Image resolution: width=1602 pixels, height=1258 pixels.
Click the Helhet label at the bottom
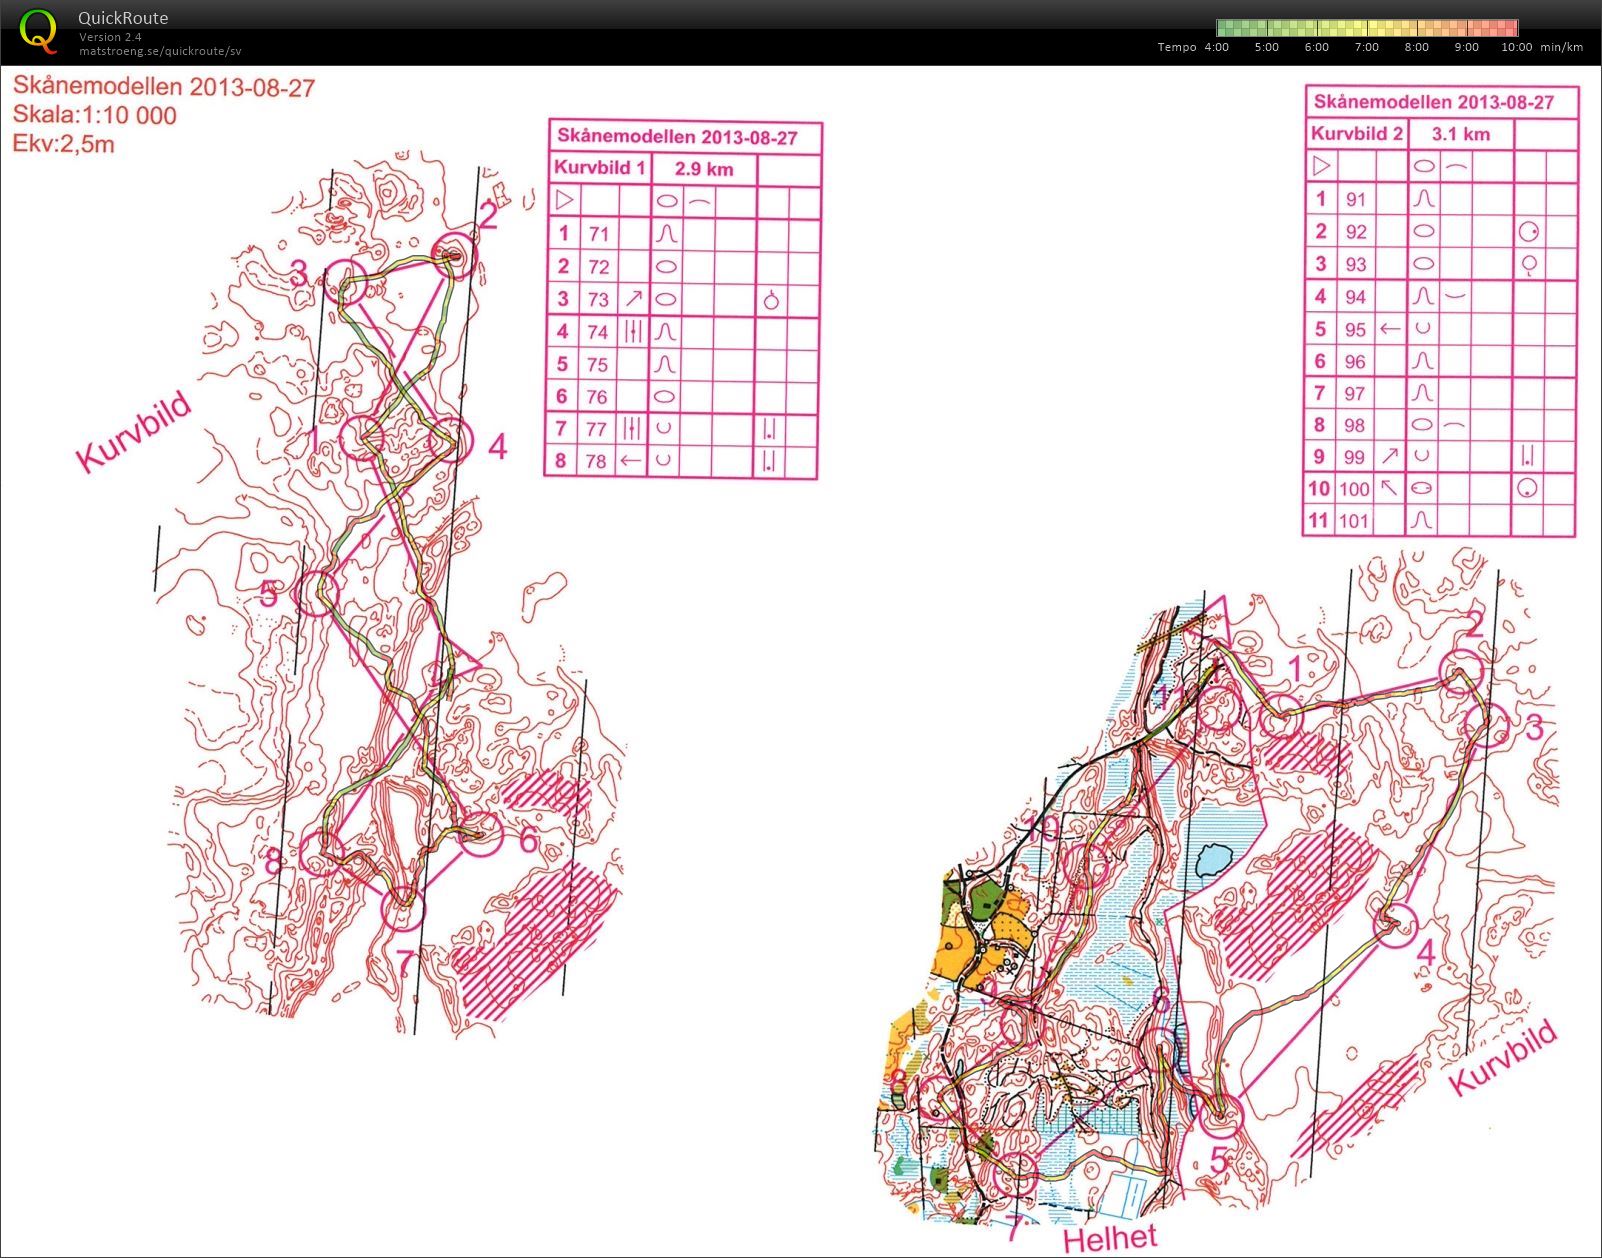pyautogui.click(x=1110, y=1238)
